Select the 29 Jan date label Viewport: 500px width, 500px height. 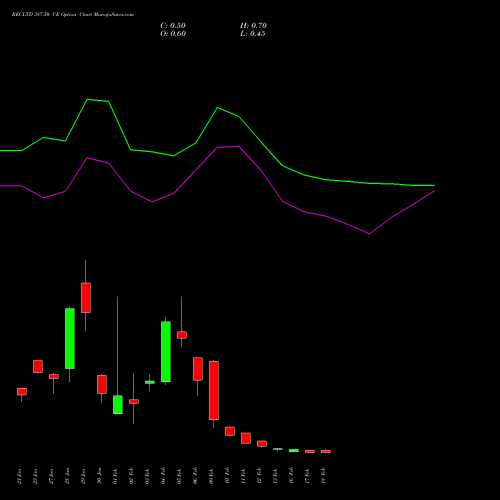[x=83, y=476]
